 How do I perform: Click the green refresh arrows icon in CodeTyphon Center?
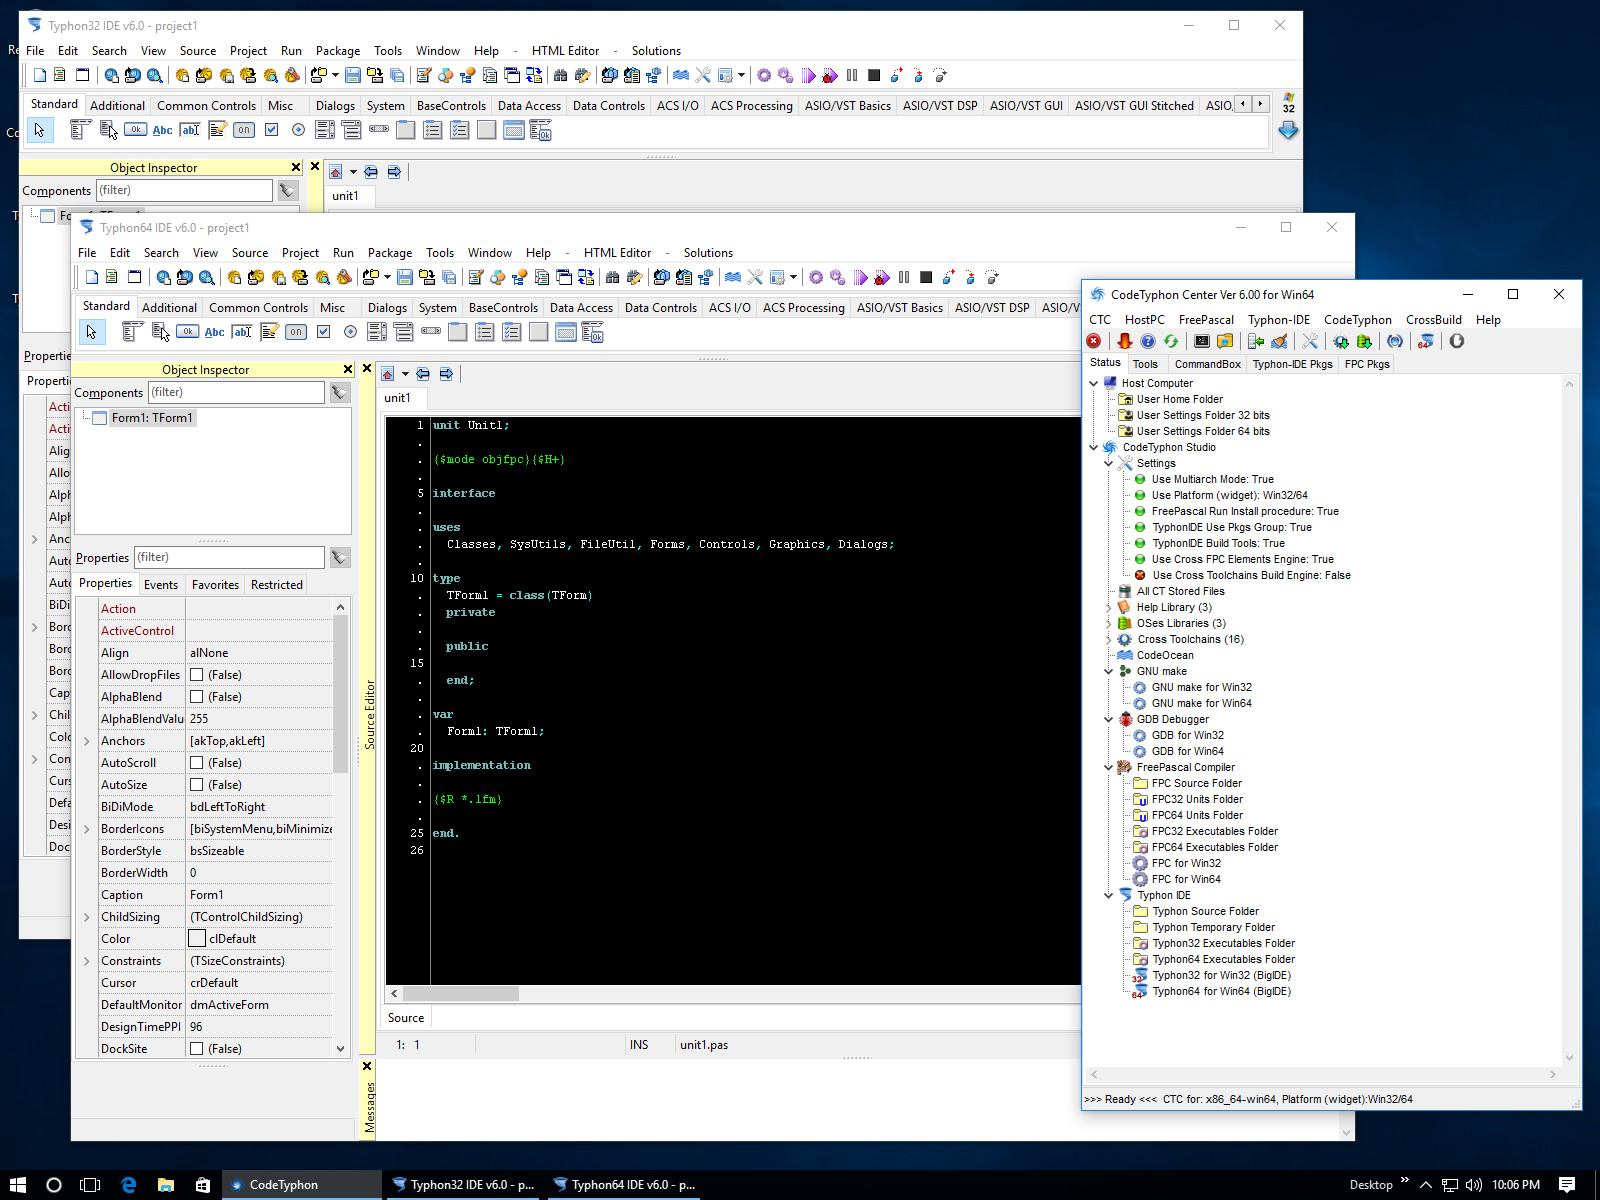(x=1171, y=342)
